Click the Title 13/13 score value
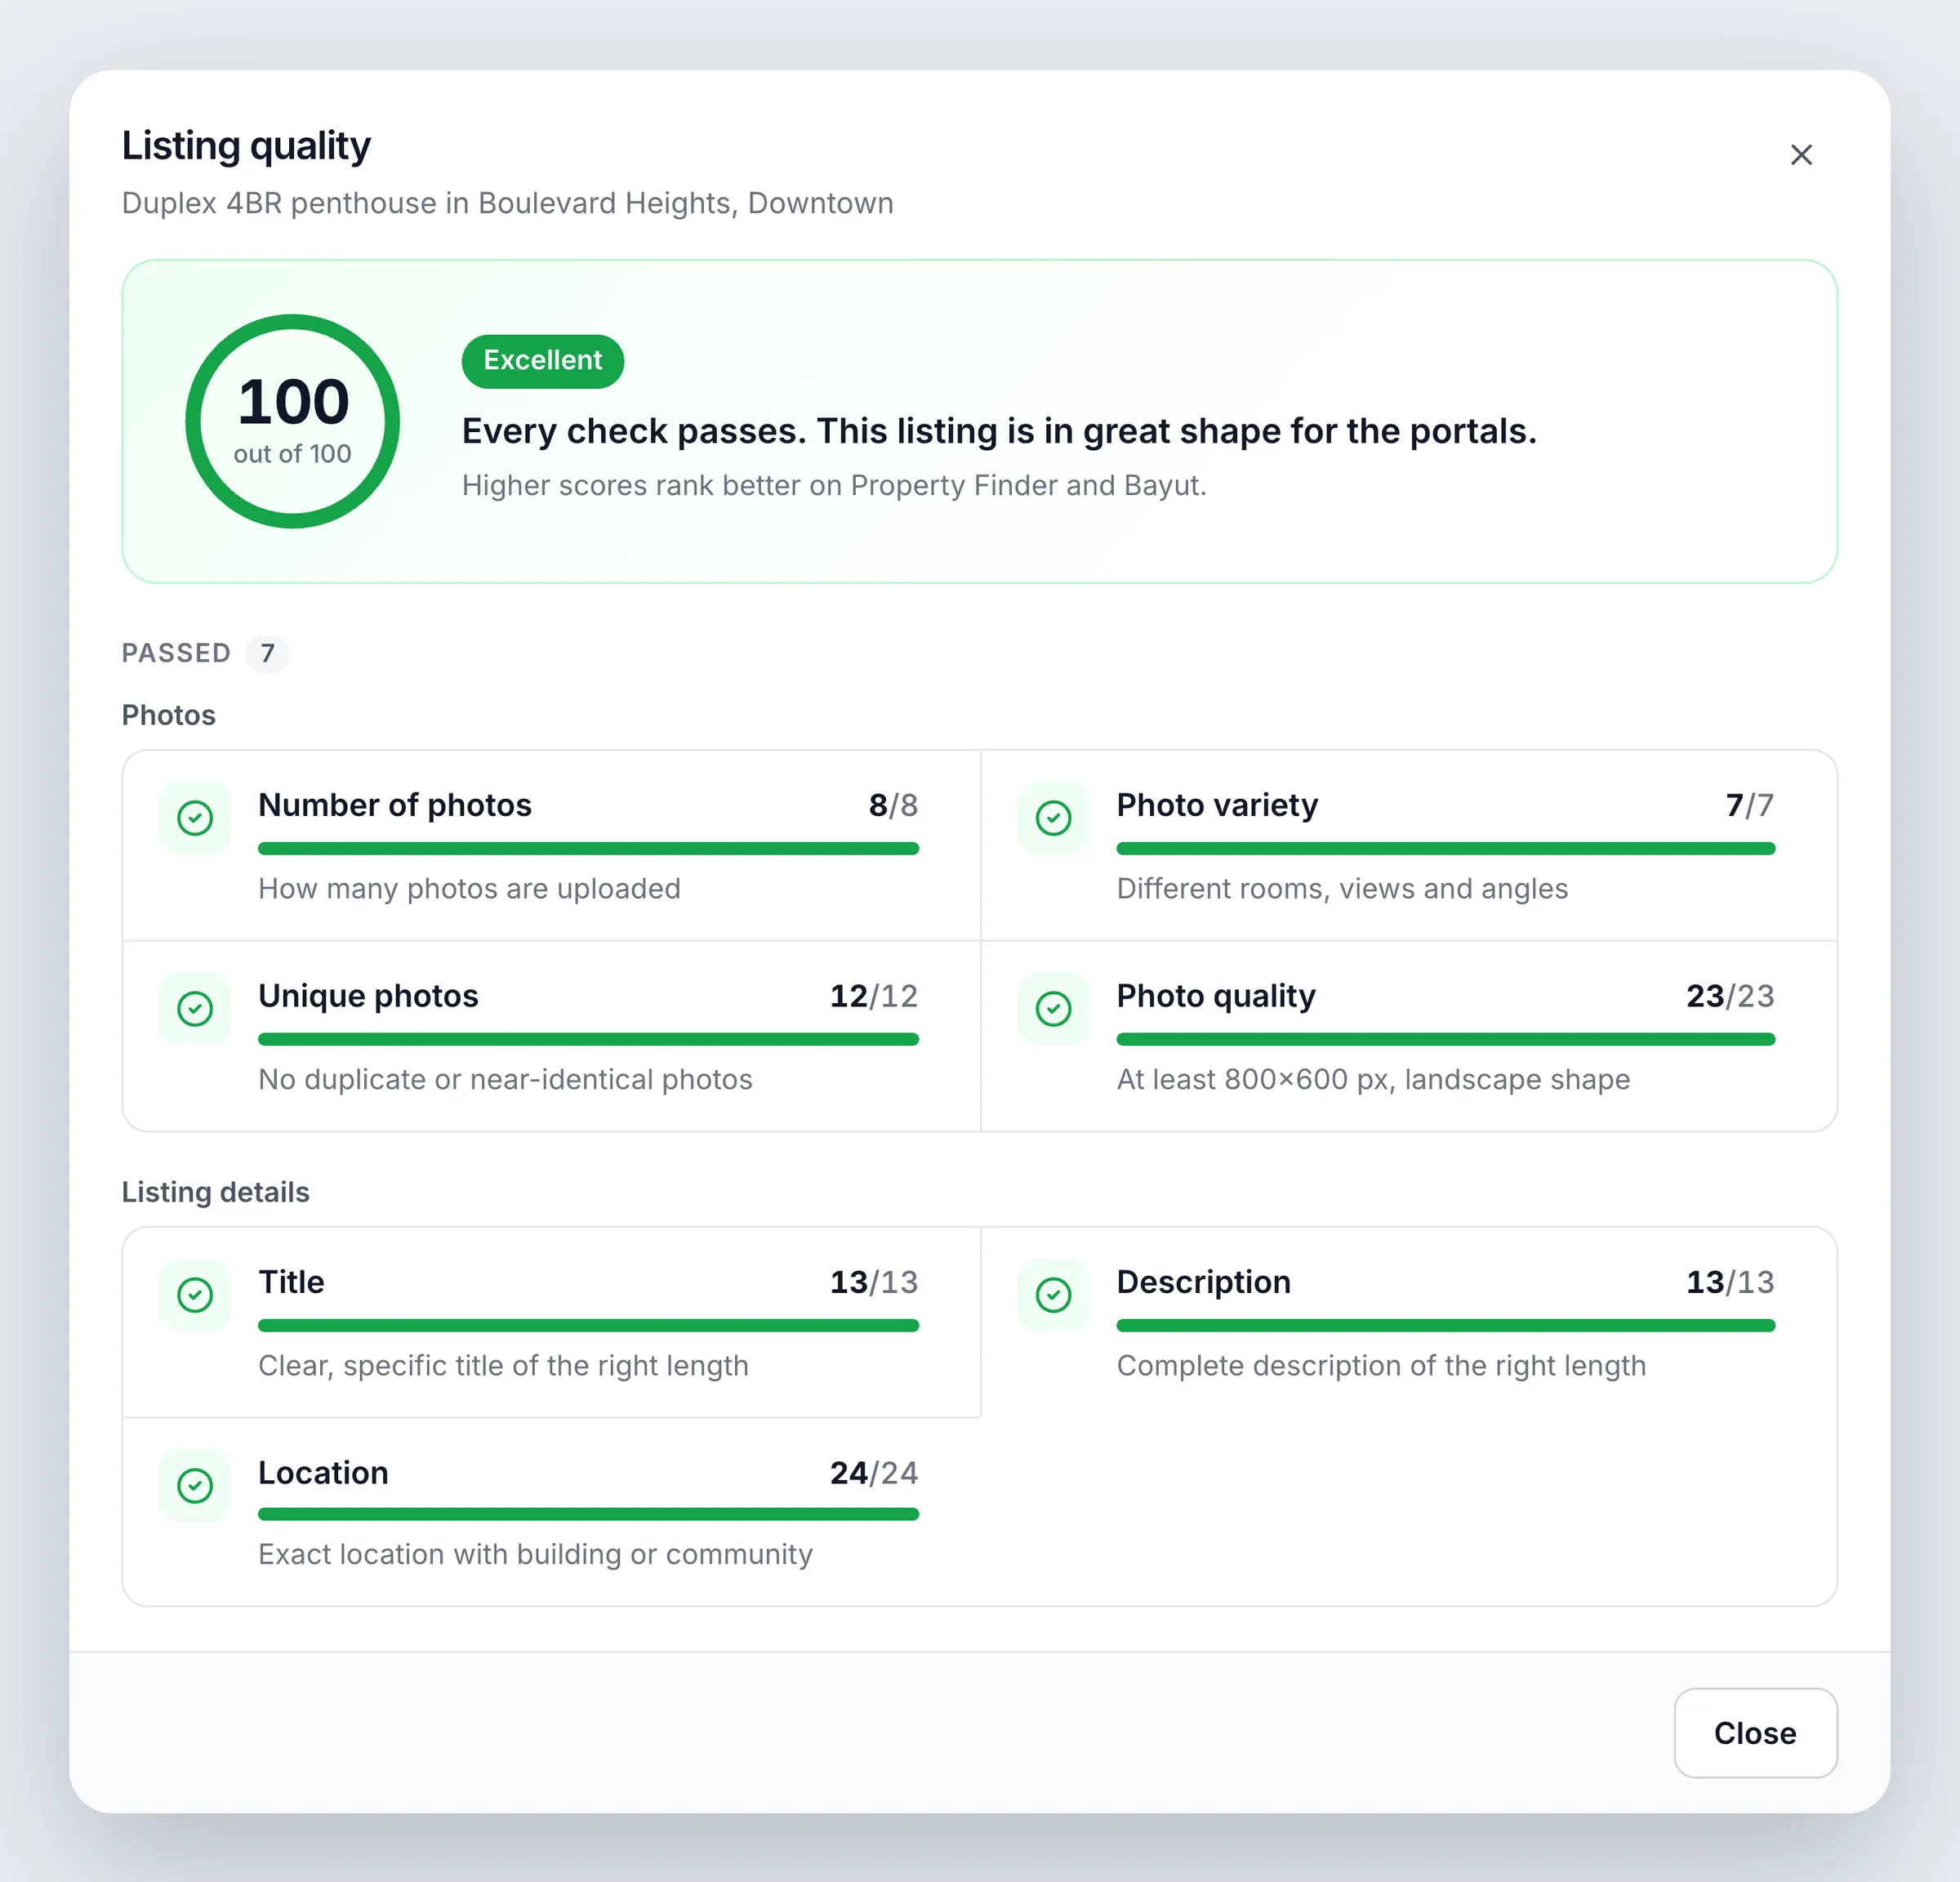 874,1282
